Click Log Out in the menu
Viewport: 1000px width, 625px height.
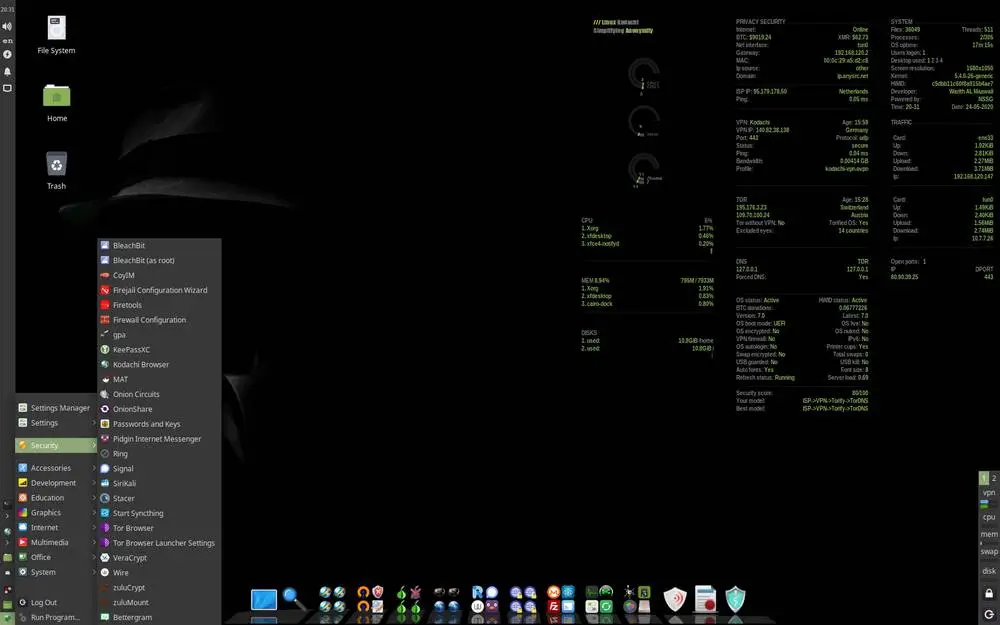coord(56,602)
